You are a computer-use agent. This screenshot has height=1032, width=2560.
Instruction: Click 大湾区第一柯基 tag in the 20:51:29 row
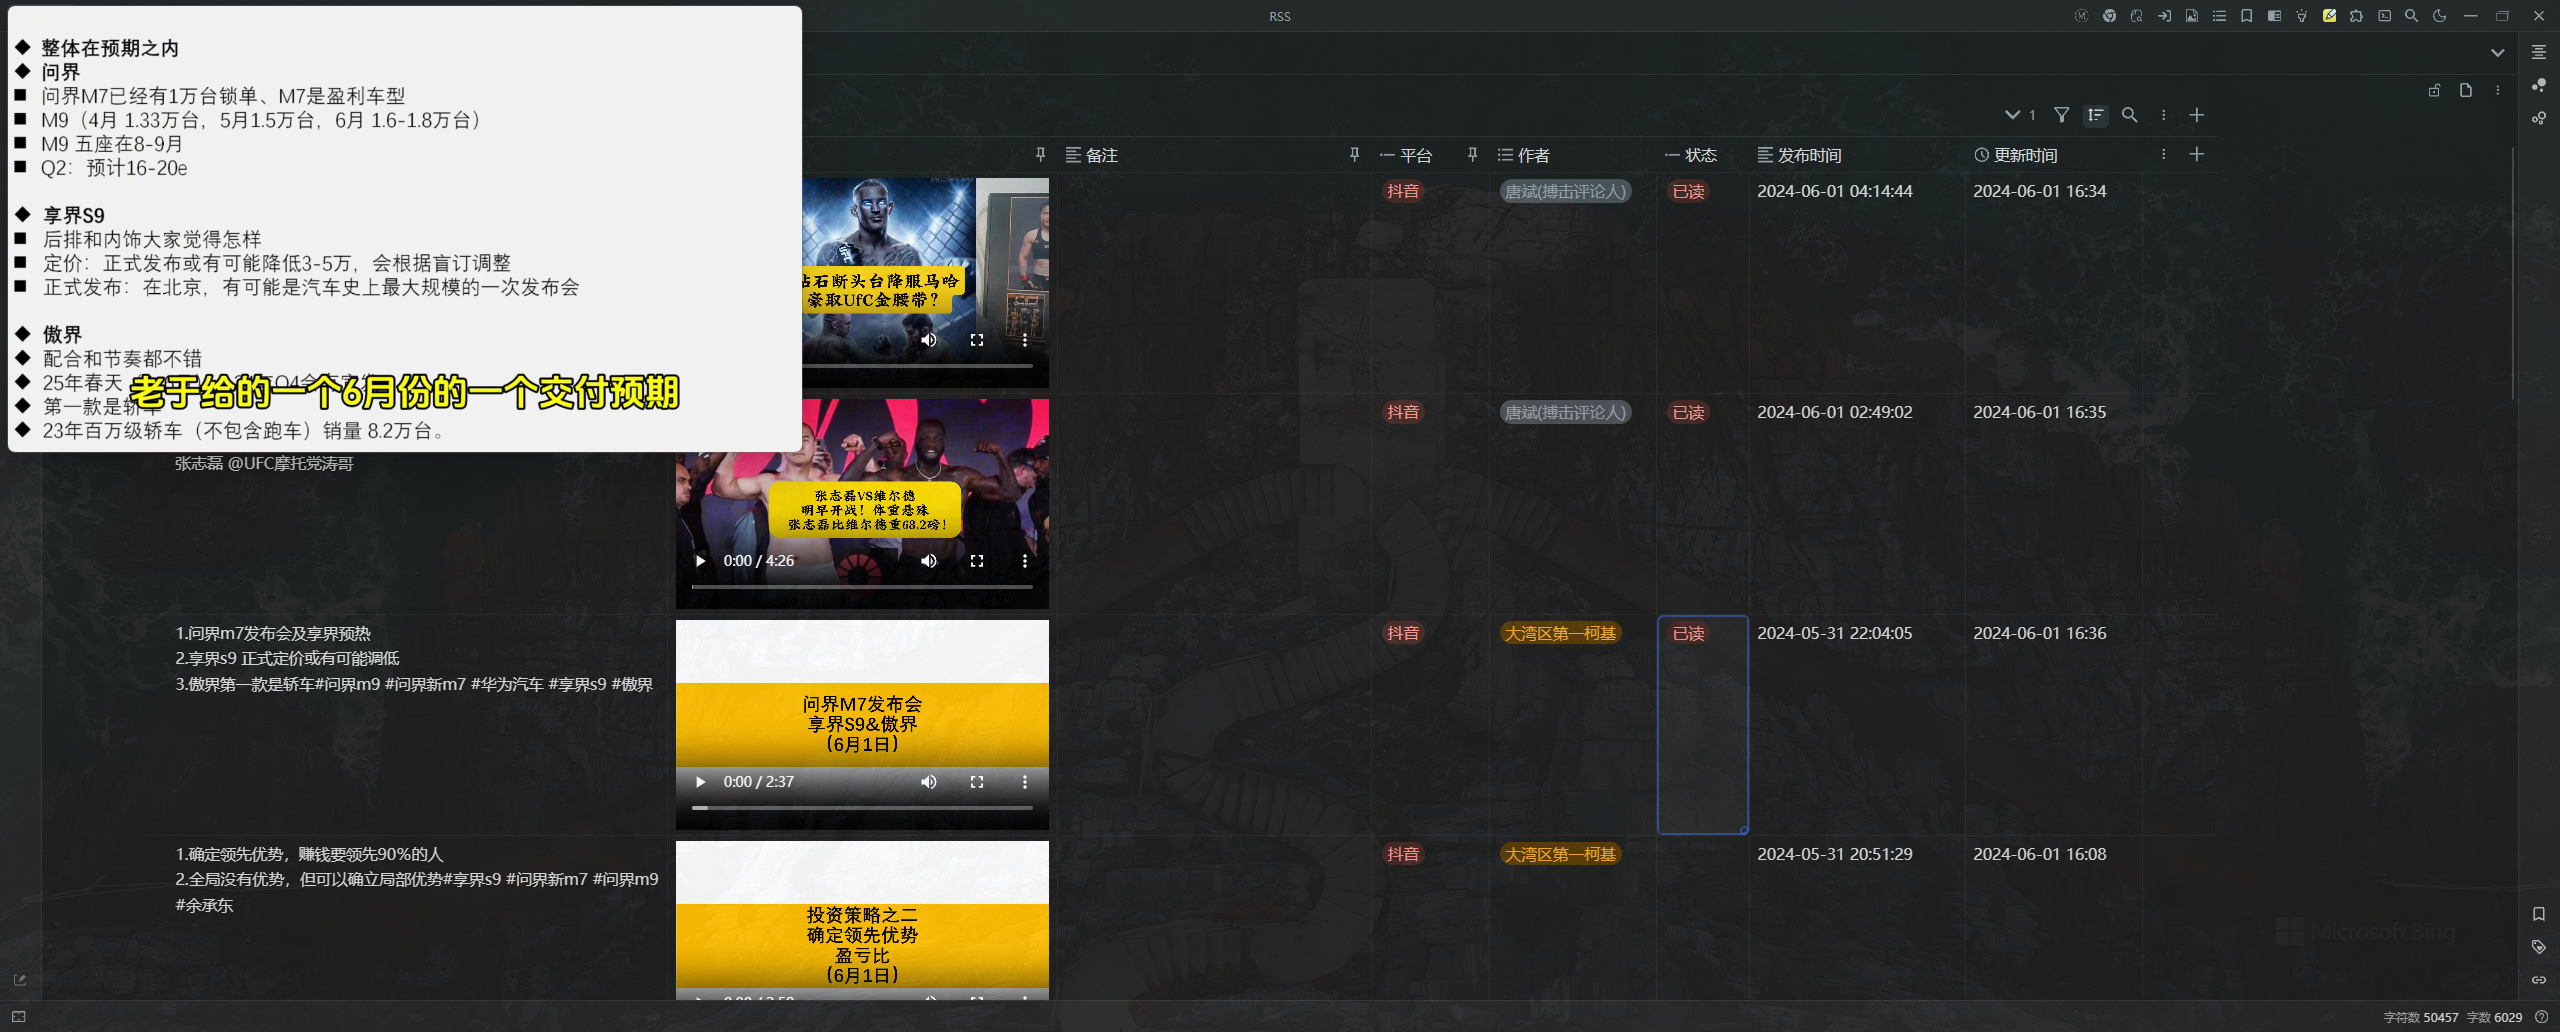pos(1561,854)
